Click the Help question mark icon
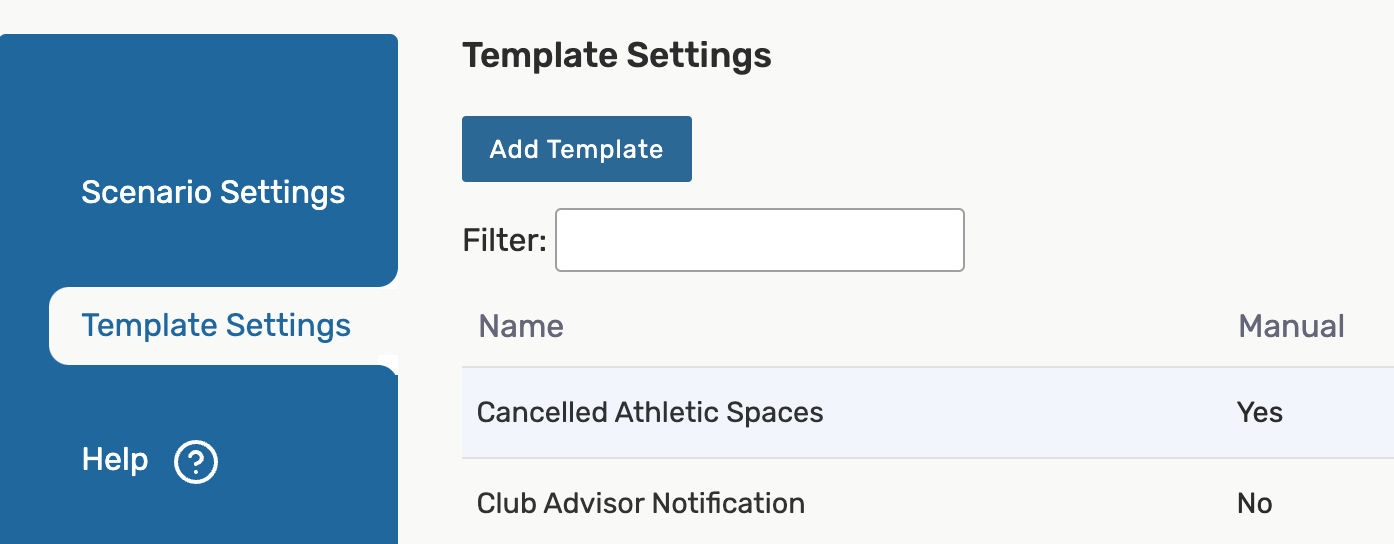This screenshot has width=1394, height=544. coord(196,462)
